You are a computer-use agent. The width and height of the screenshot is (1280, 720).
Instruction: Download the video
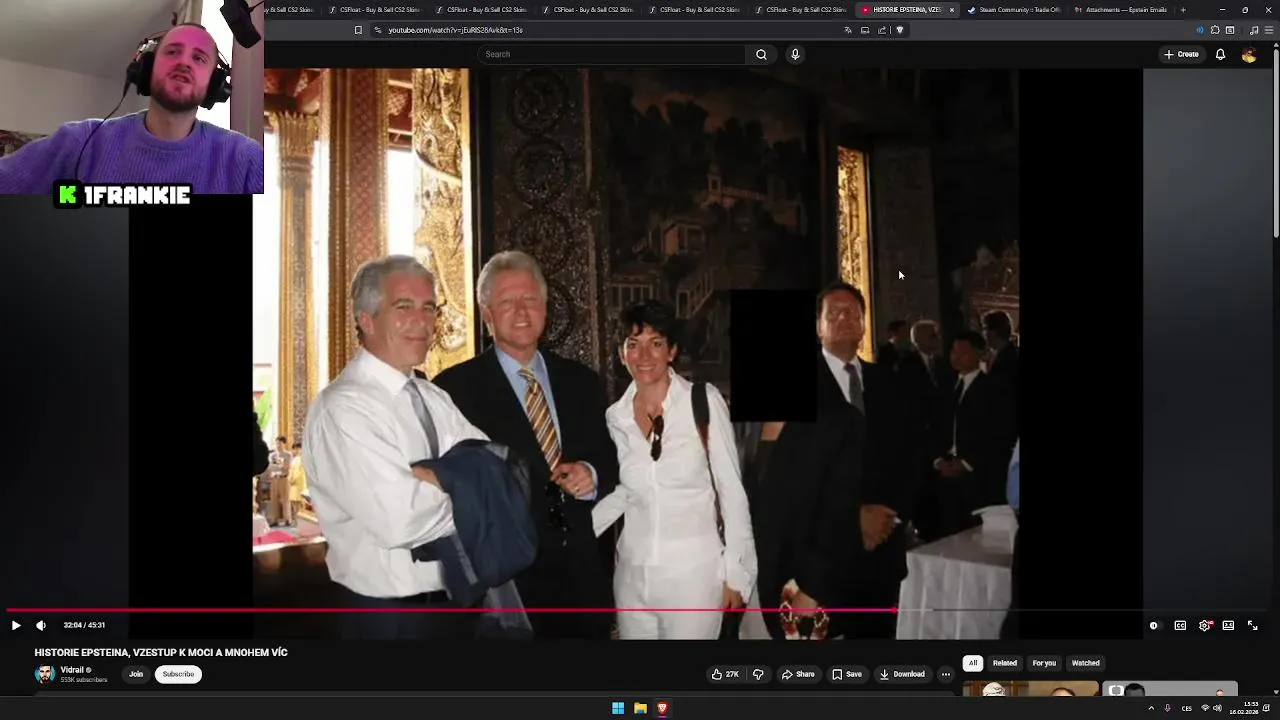tap(903, 674)
